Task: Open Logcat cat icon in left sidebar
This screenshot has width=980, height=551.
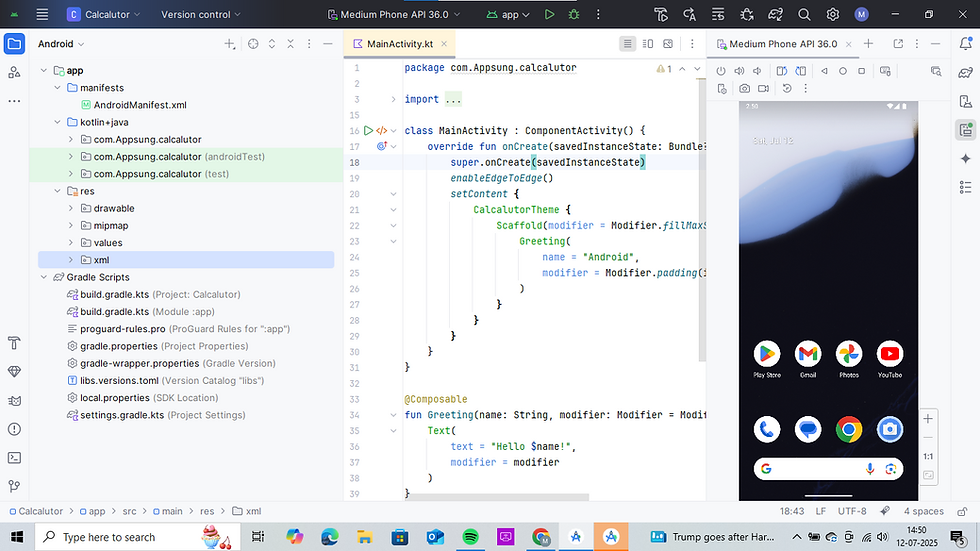Action: coord(14,400)
